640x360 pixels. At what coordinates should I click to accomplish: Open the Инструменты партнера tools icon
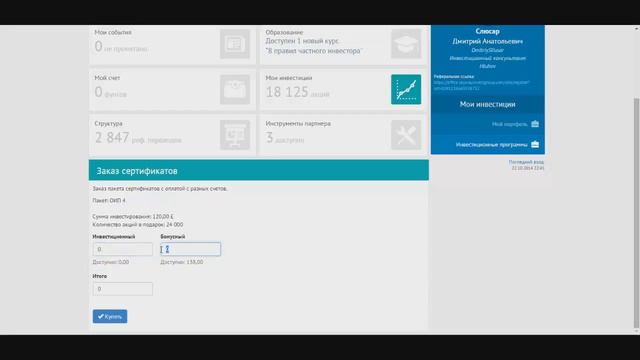[406, 135]
